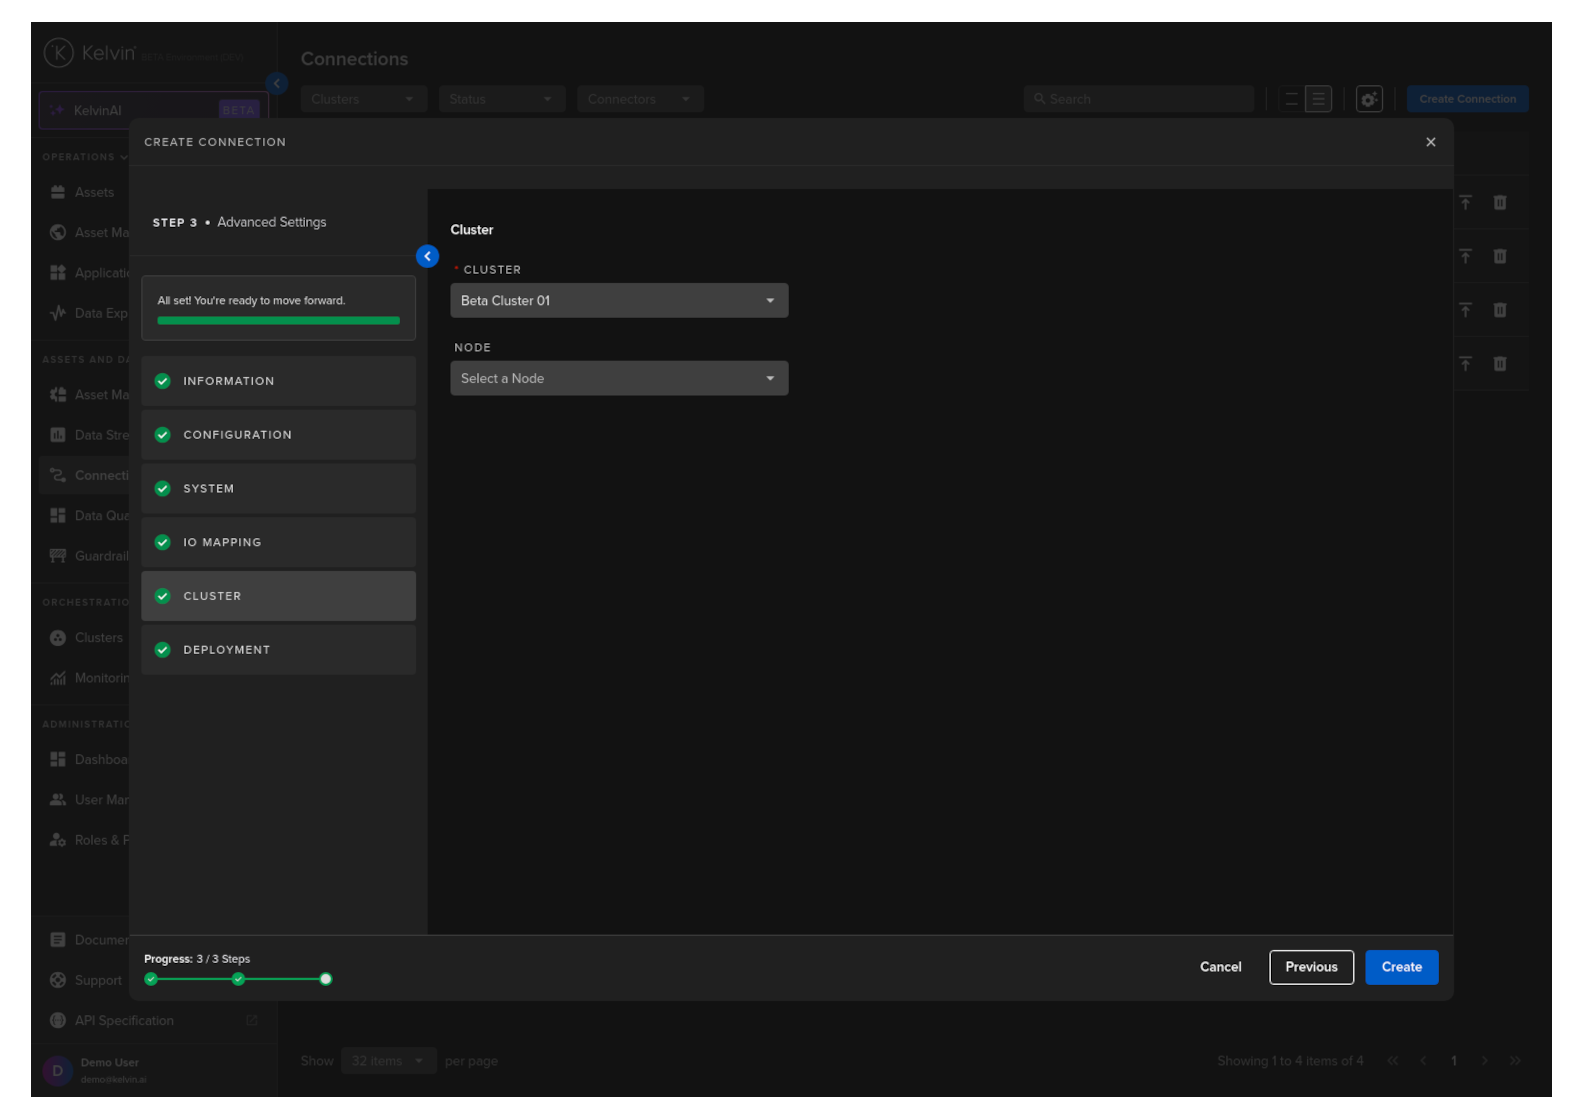Expand the Select a Node dropdown
Image resolution: width=1584 pixels, height=1120 pixels.
[x=618, y=379]
